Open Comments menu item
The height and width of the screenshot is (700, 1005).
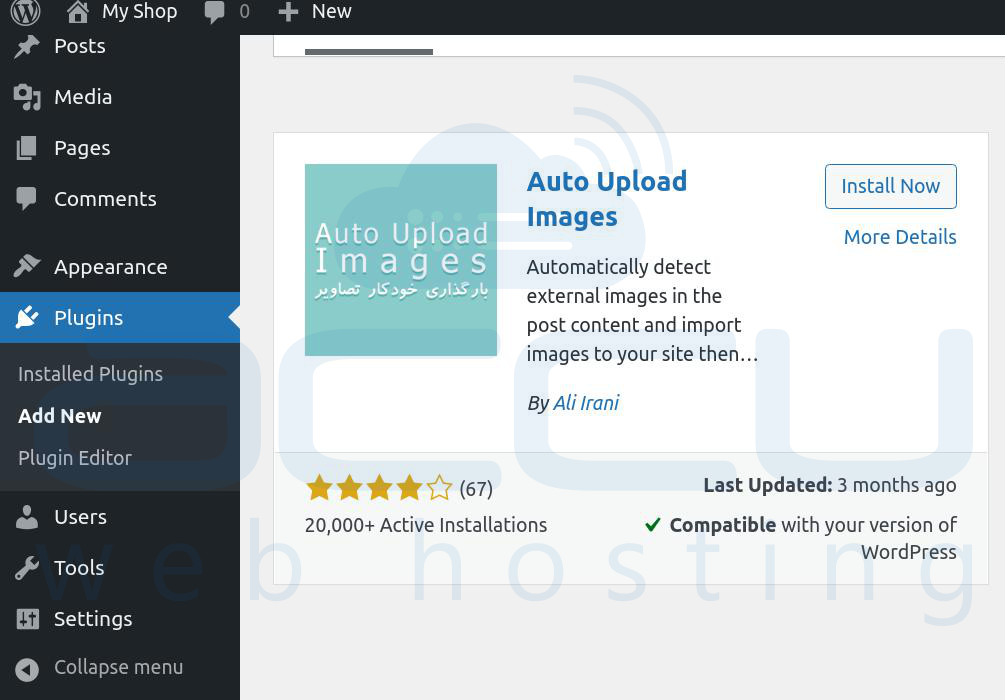click(x=105, y=199)
